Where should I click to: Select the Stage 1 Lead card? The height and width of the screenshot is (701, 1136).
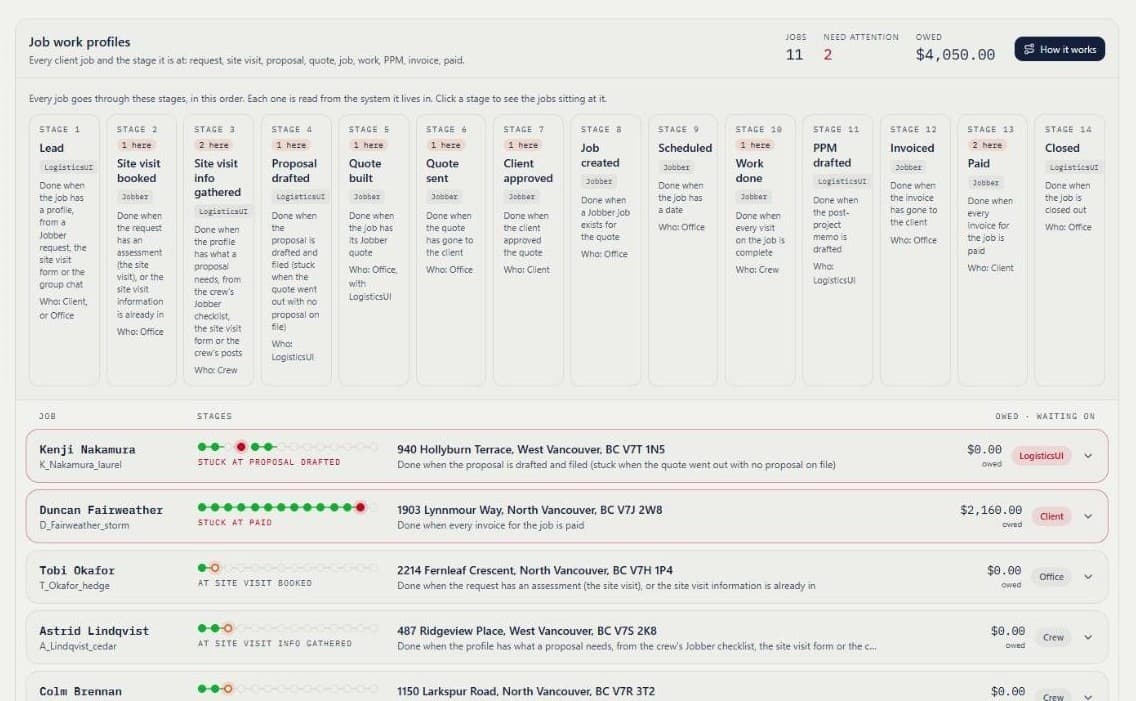pyautogui.click(x=64, y=250)
